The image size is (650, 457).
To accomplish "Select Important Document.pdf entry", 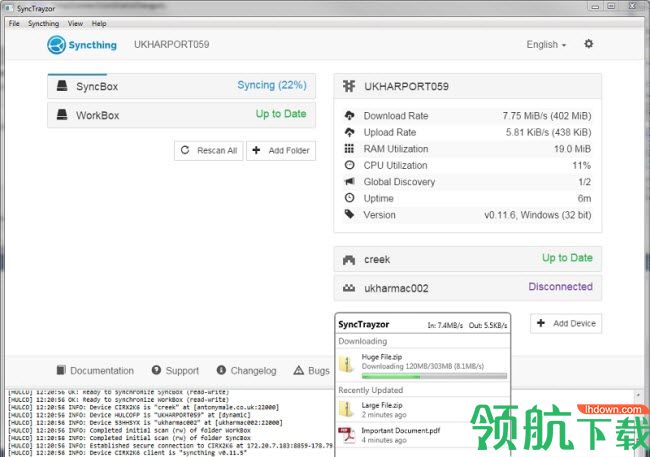I will (422, 435).
